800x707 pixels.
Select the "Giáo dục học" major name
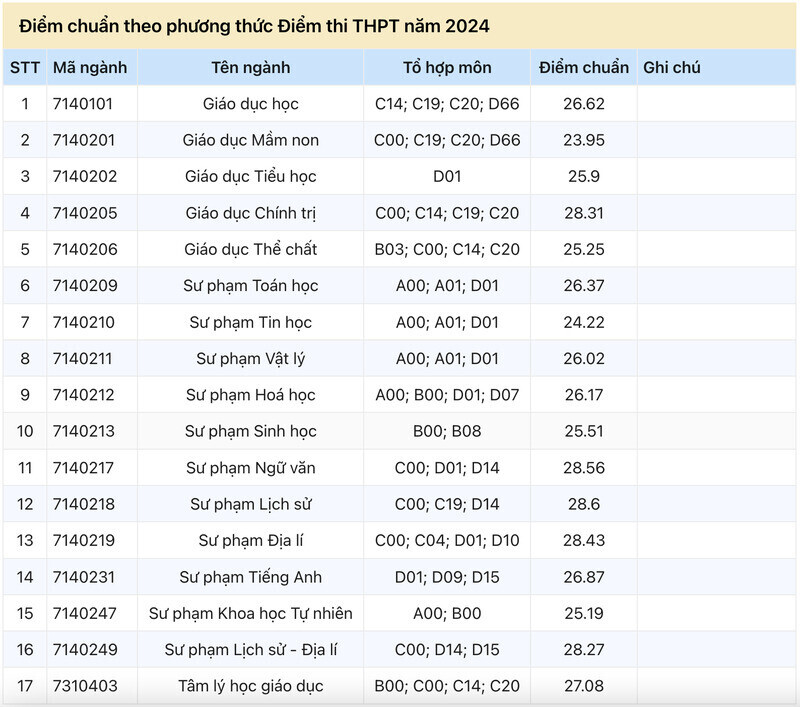[x=250, y=104]
